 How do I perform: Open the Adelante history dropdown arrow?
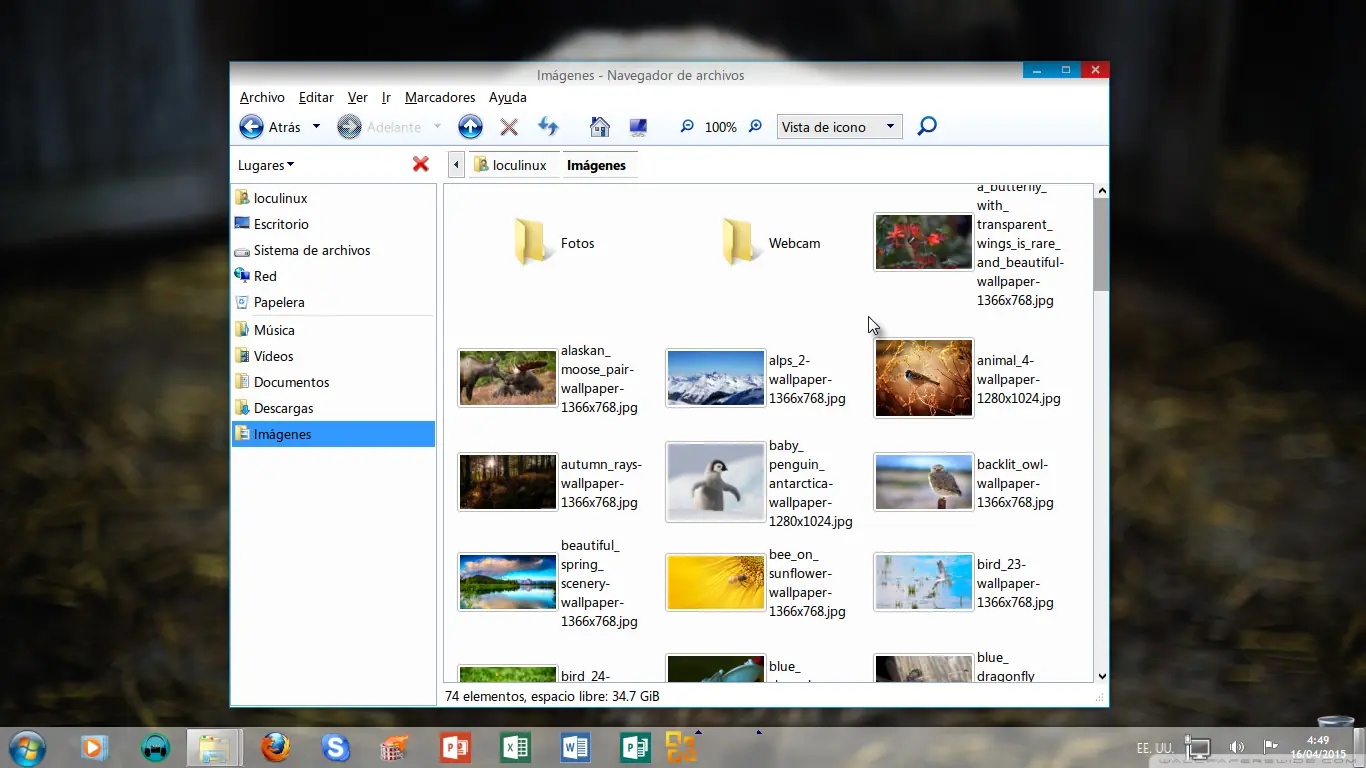point(437,127)
